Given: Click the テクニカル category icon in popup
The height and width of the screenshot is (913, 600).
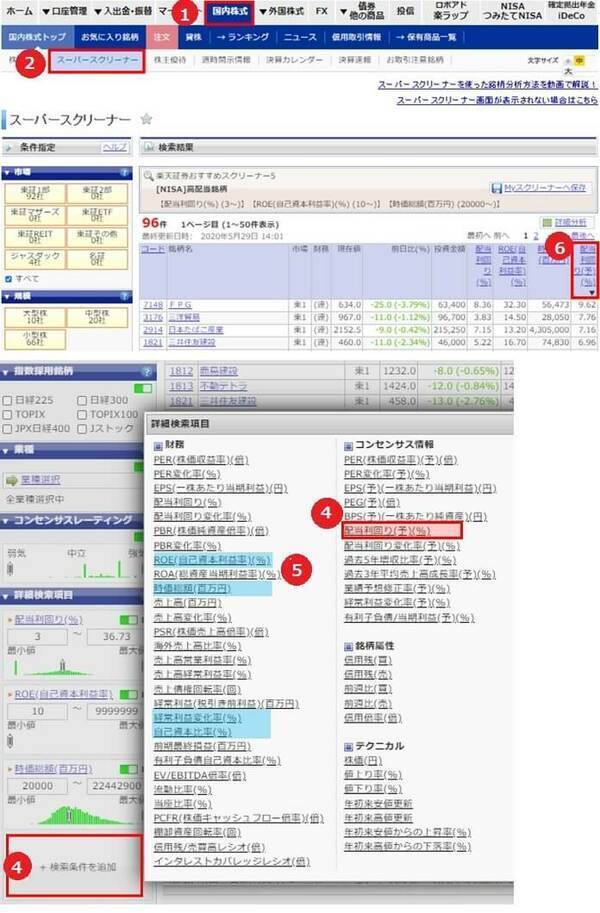Looking at the screenshot, I should point(348,746).
